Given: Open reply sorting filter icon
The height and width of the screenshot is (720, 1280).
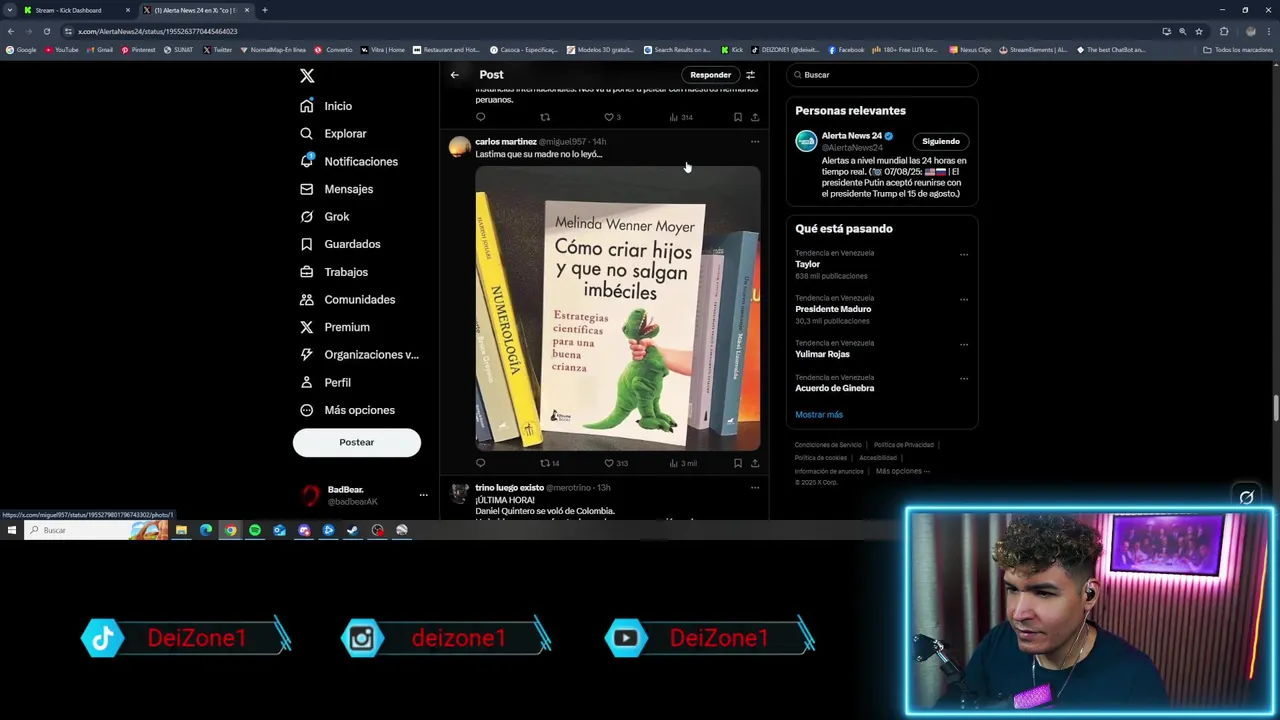Looking at the screenshot, I should (x=750, y=75).
